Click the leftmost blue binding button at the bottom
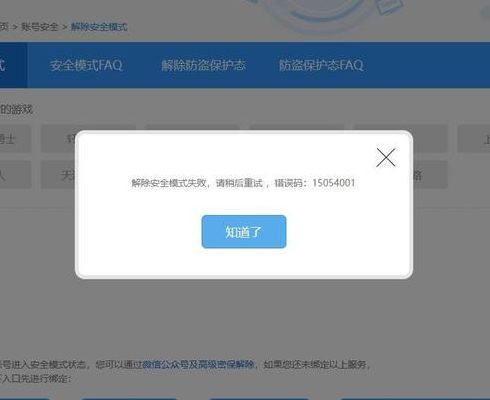Viewport: 490px width, 400px height. [x=25, y=398]
